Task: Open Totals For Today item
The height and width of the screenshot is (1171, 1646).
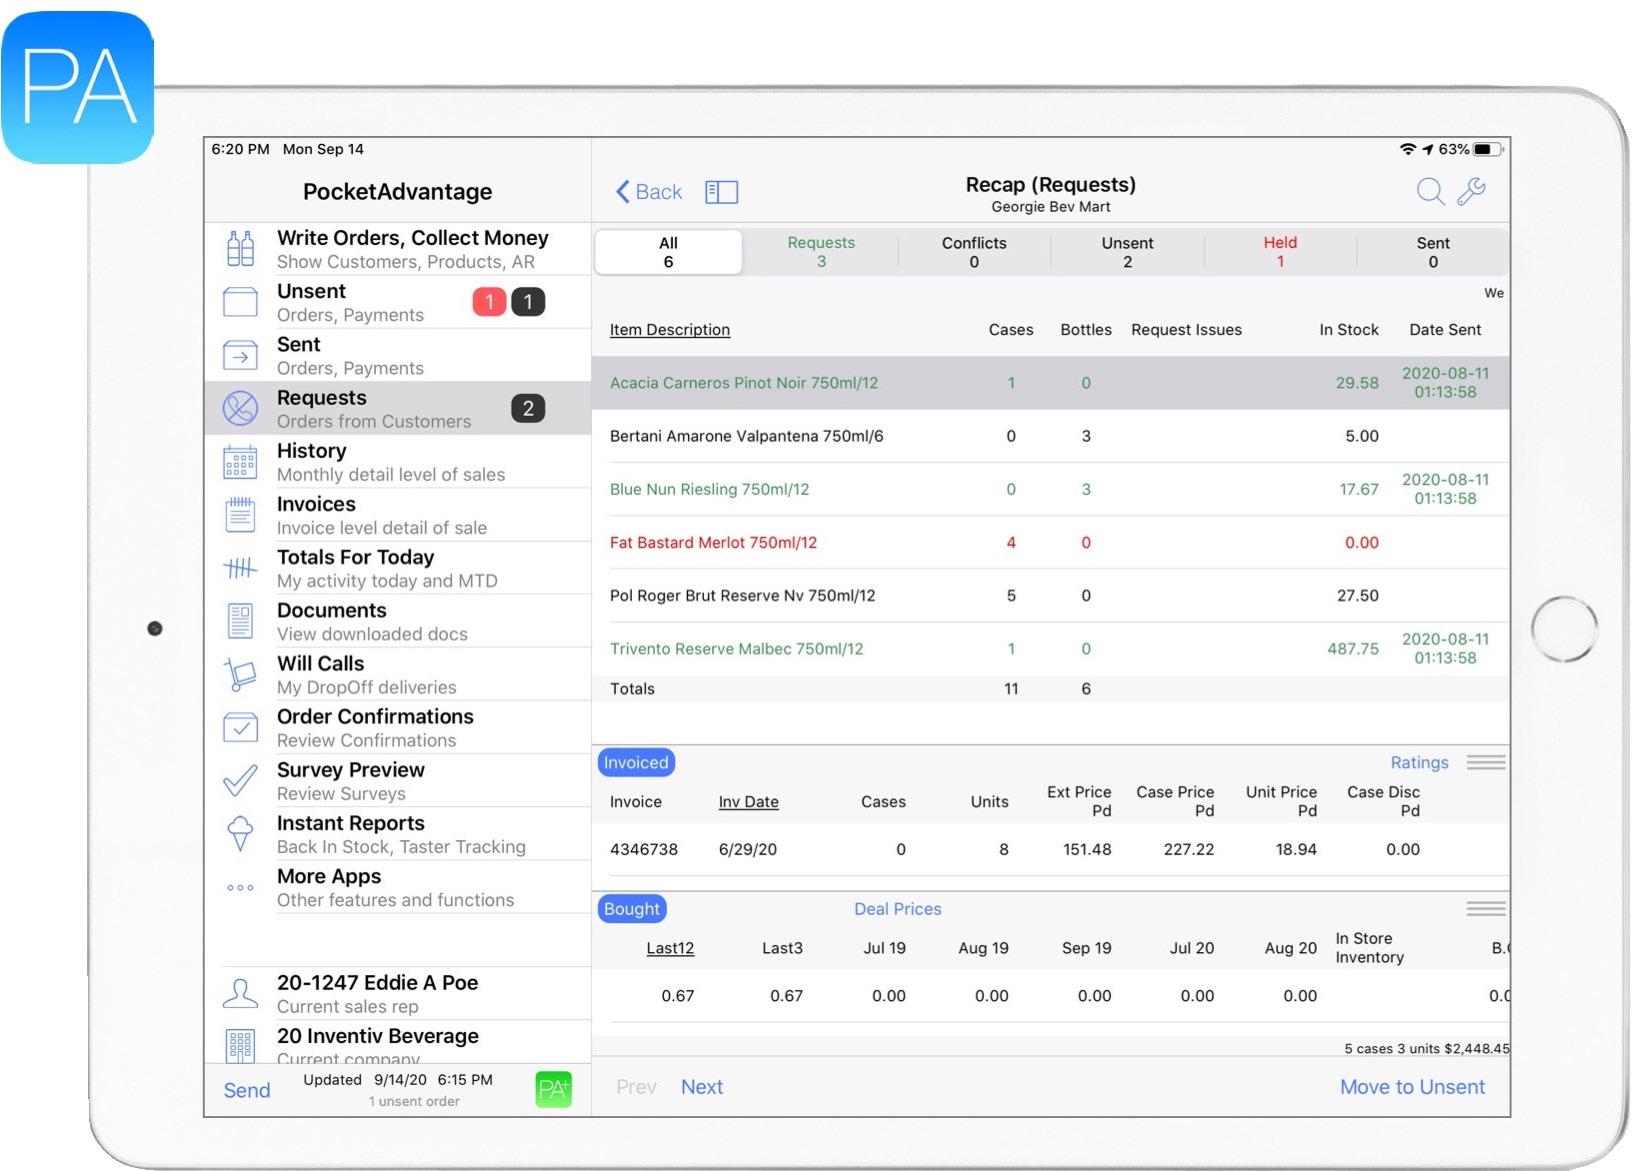Action: pos(398,568)
